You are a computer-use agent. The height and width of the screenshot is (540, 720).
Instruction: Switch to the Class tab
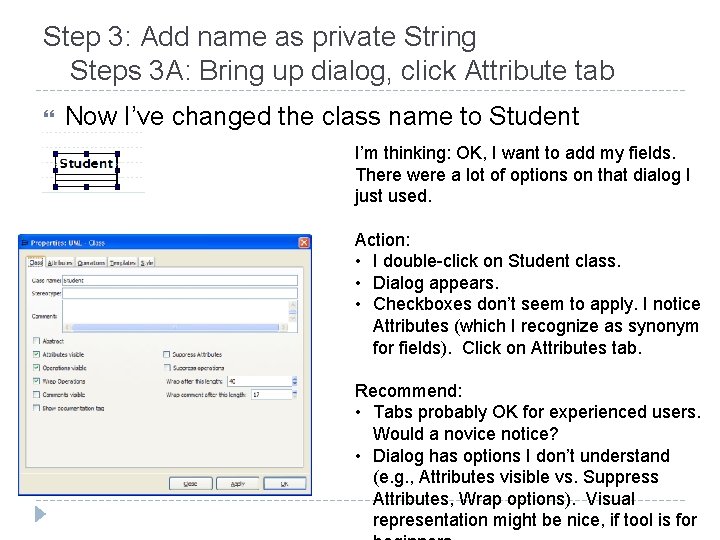[36, 262]
